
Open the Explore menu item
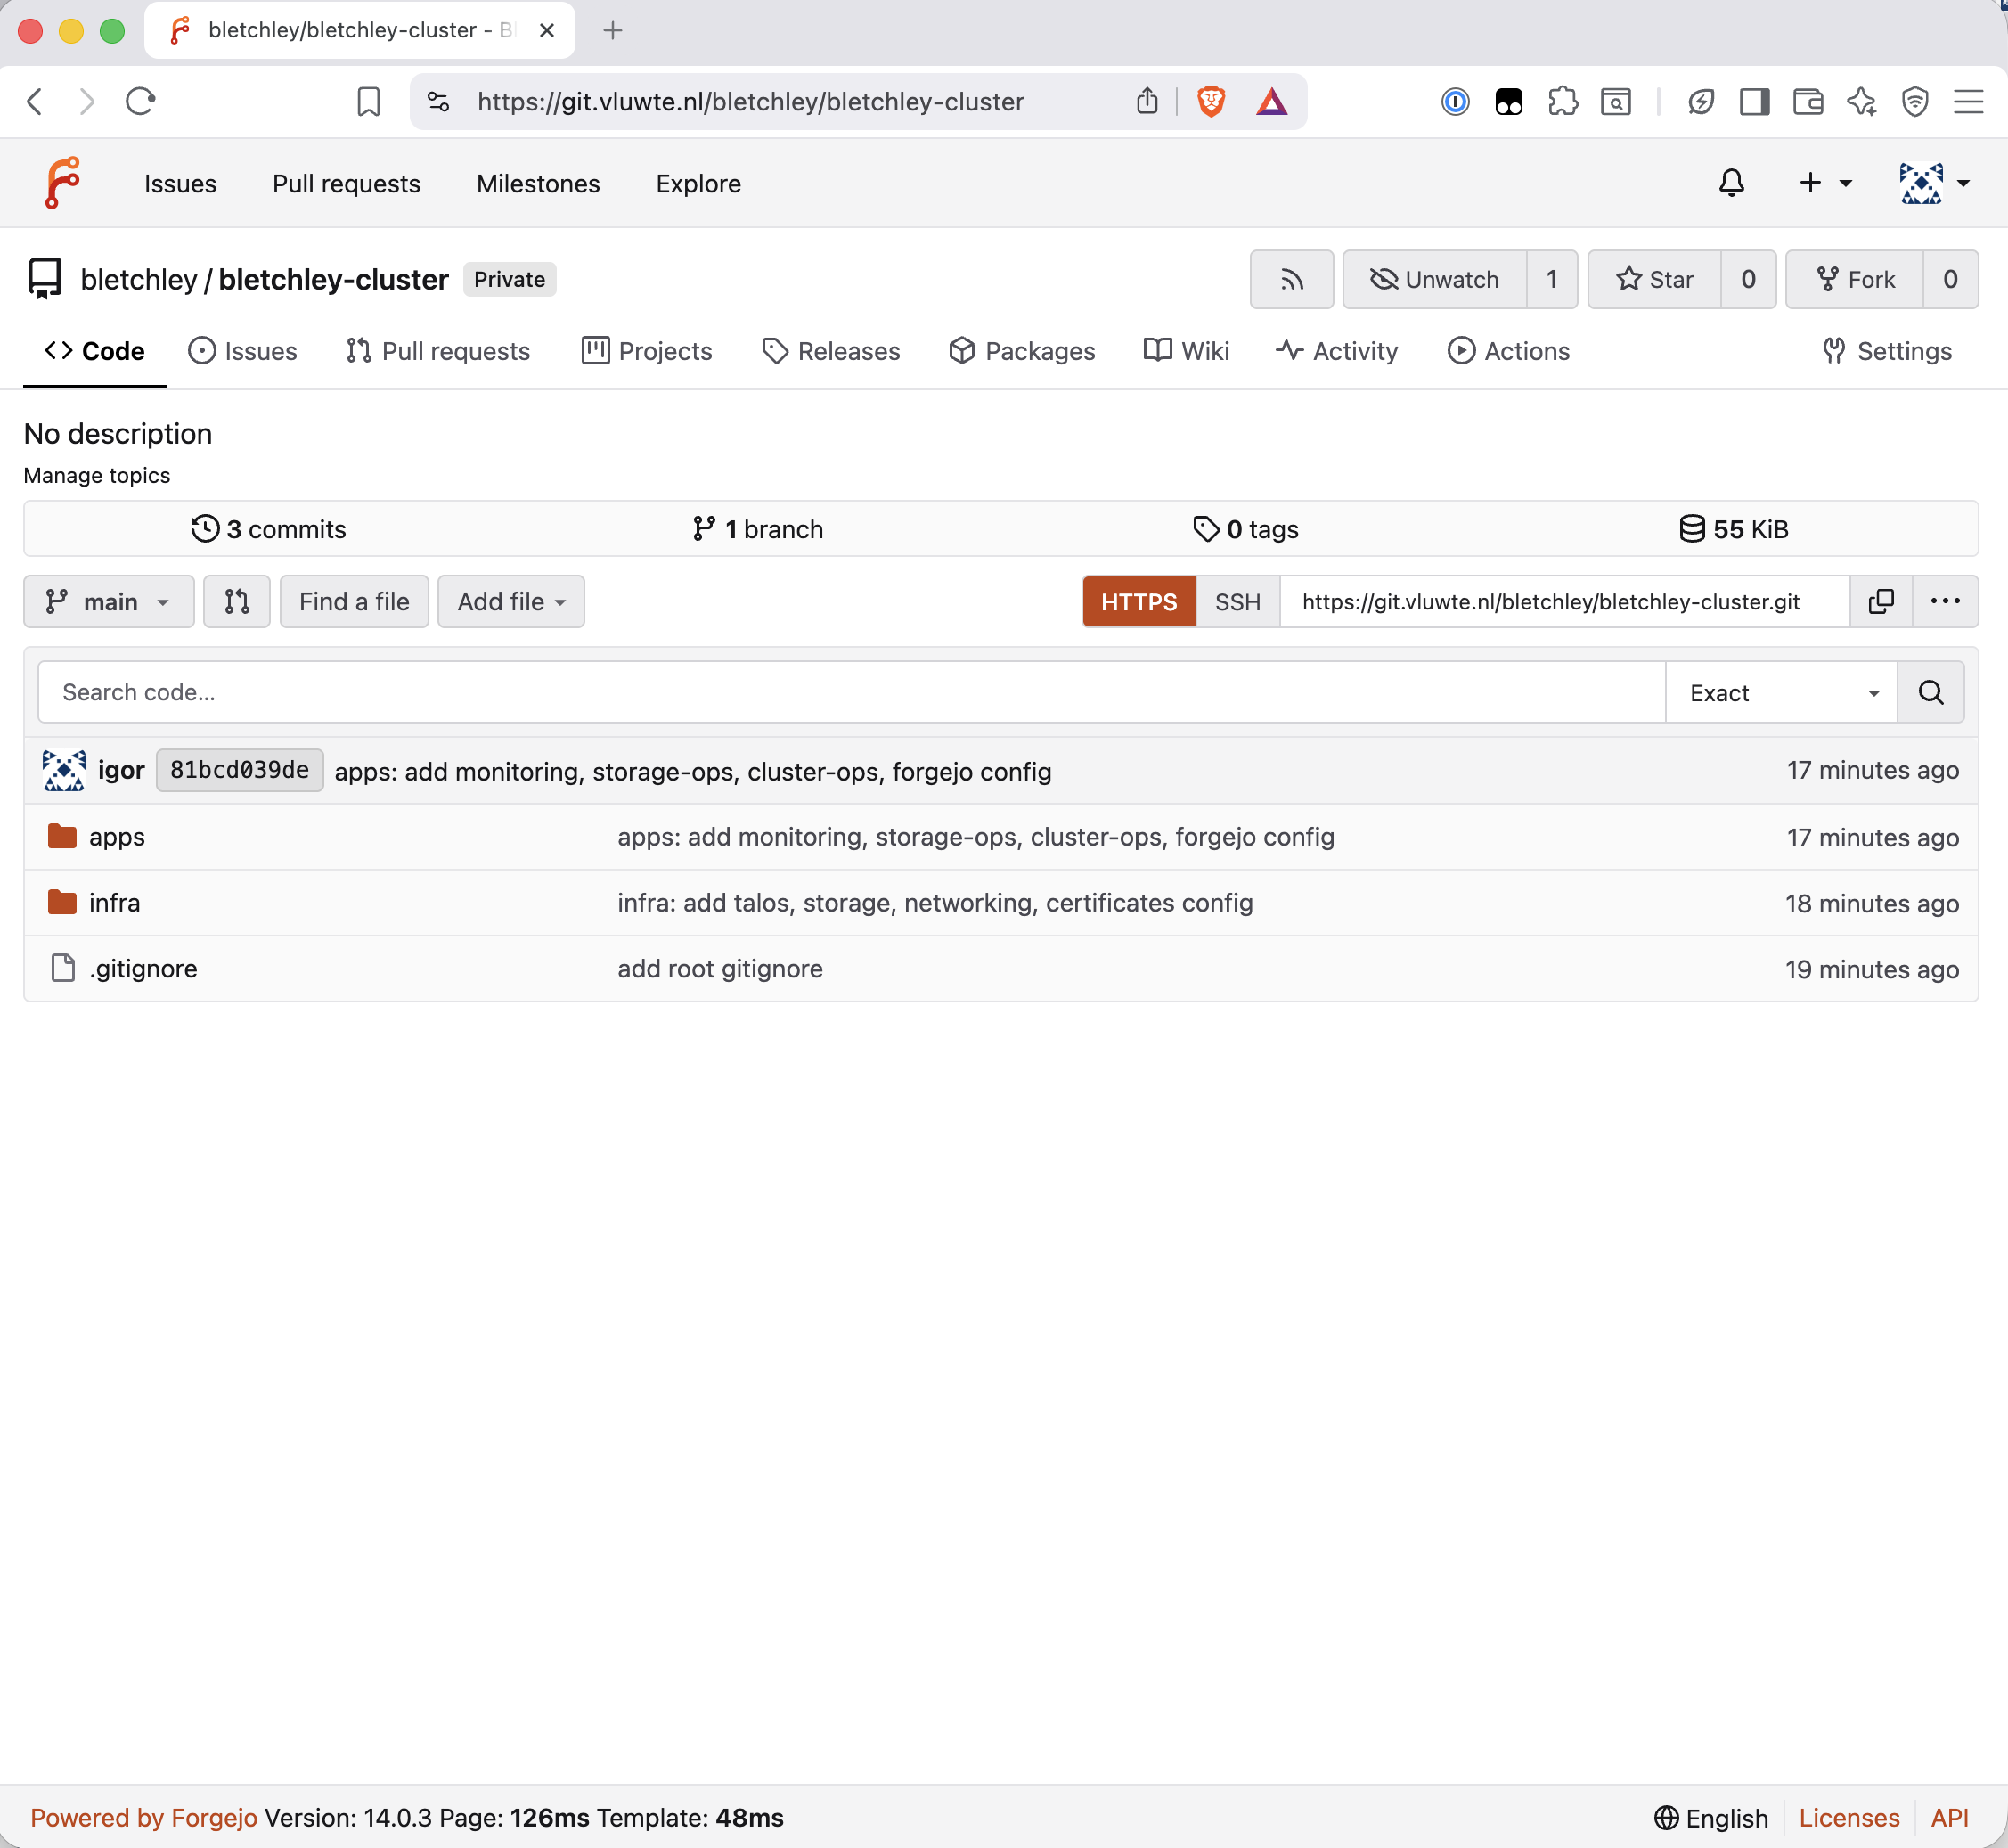coord(697,183)
